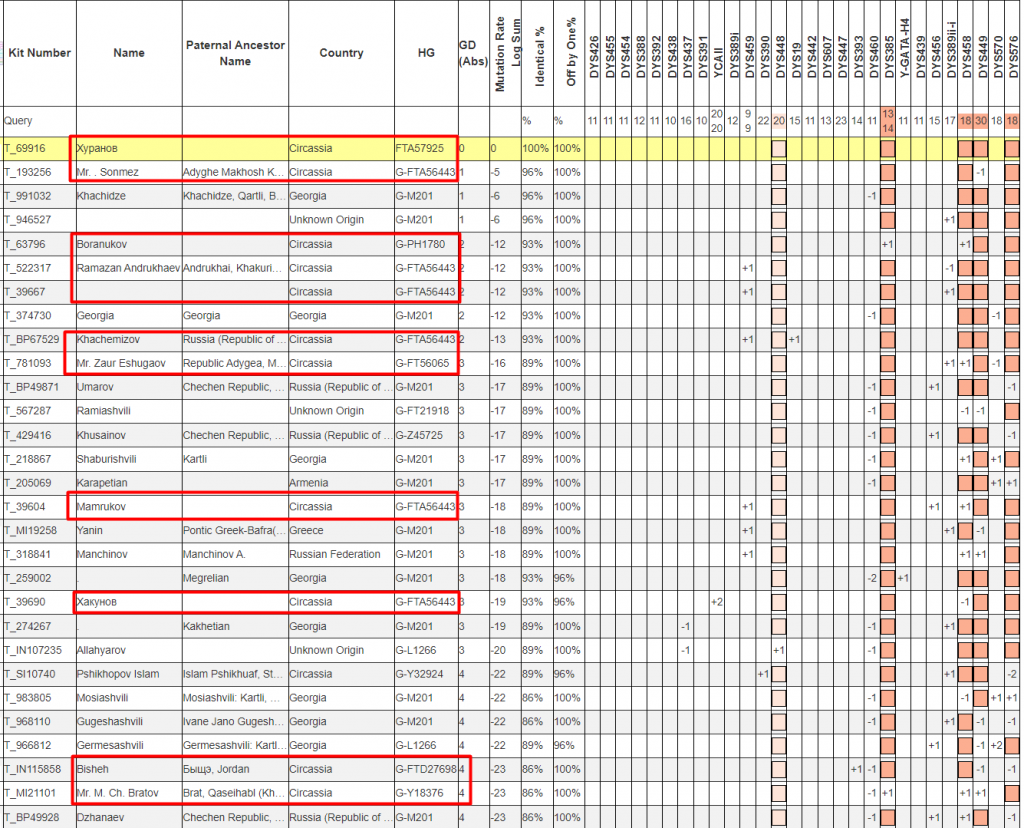Click kit number T_SI10740
The width and height of the screenshot is (1024, 828).
click(x=29, y=674)
